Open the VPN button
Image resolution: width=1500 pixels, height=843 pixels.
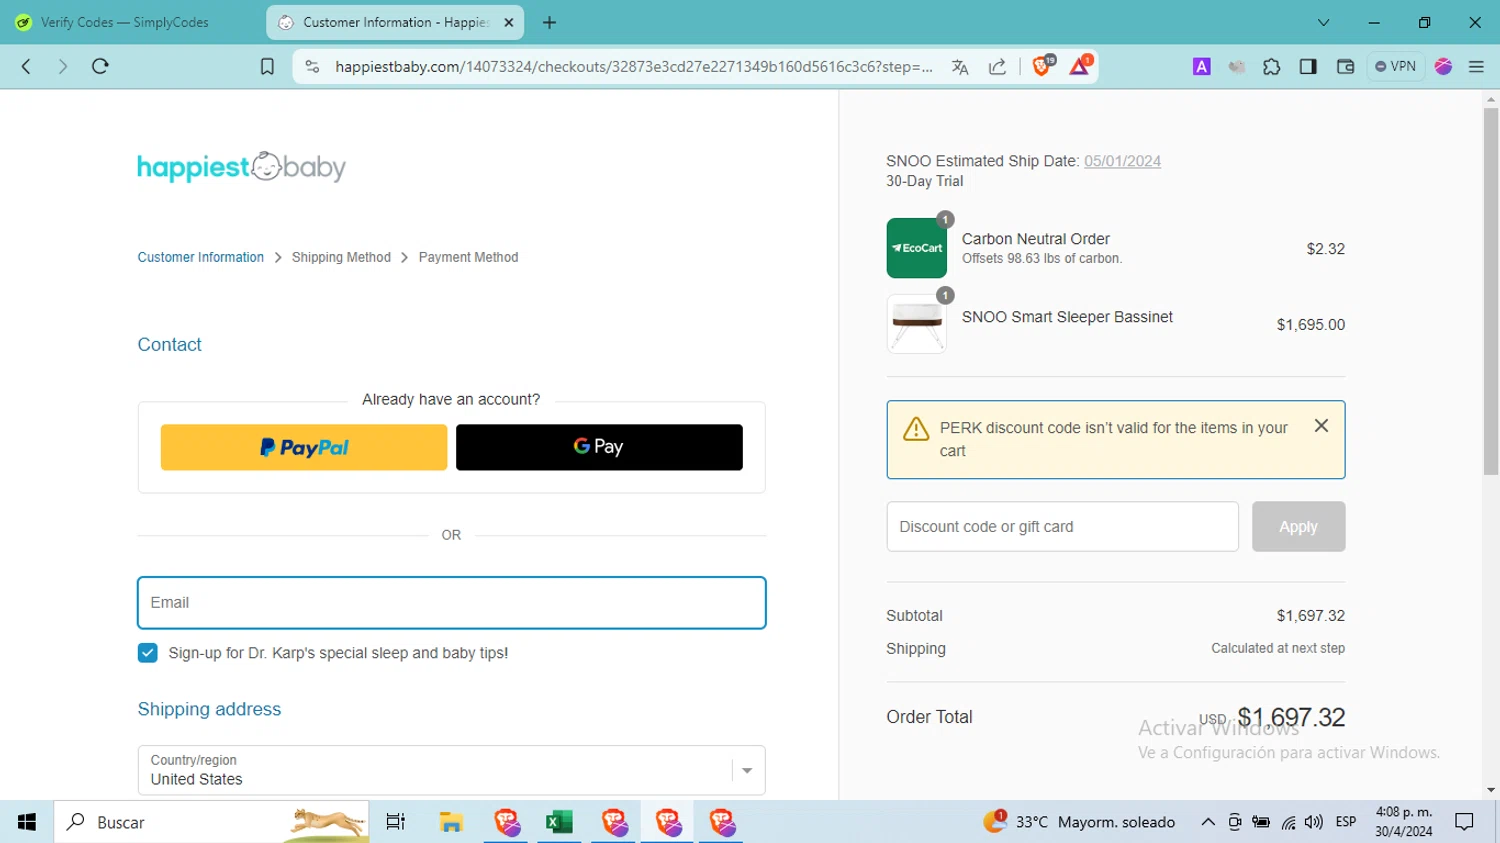pyautogui.click(x=1396, y=66)
